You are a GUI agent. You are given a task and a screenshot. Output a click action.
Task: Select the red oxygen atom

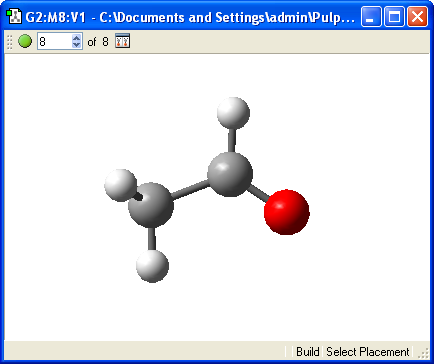point(287,212)
